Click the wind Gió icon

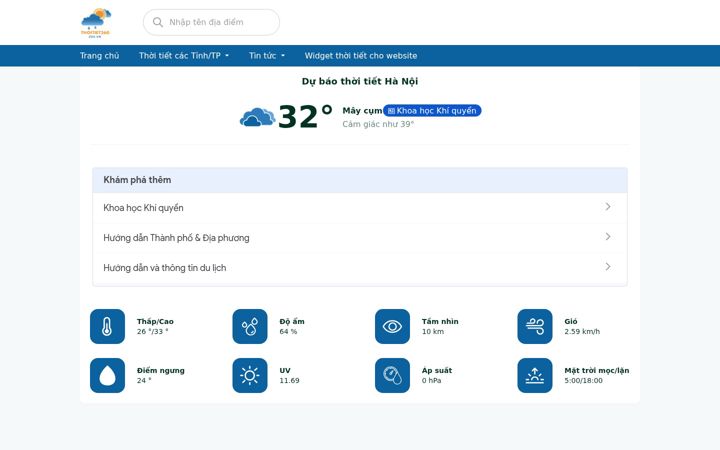tap(535, 326)
